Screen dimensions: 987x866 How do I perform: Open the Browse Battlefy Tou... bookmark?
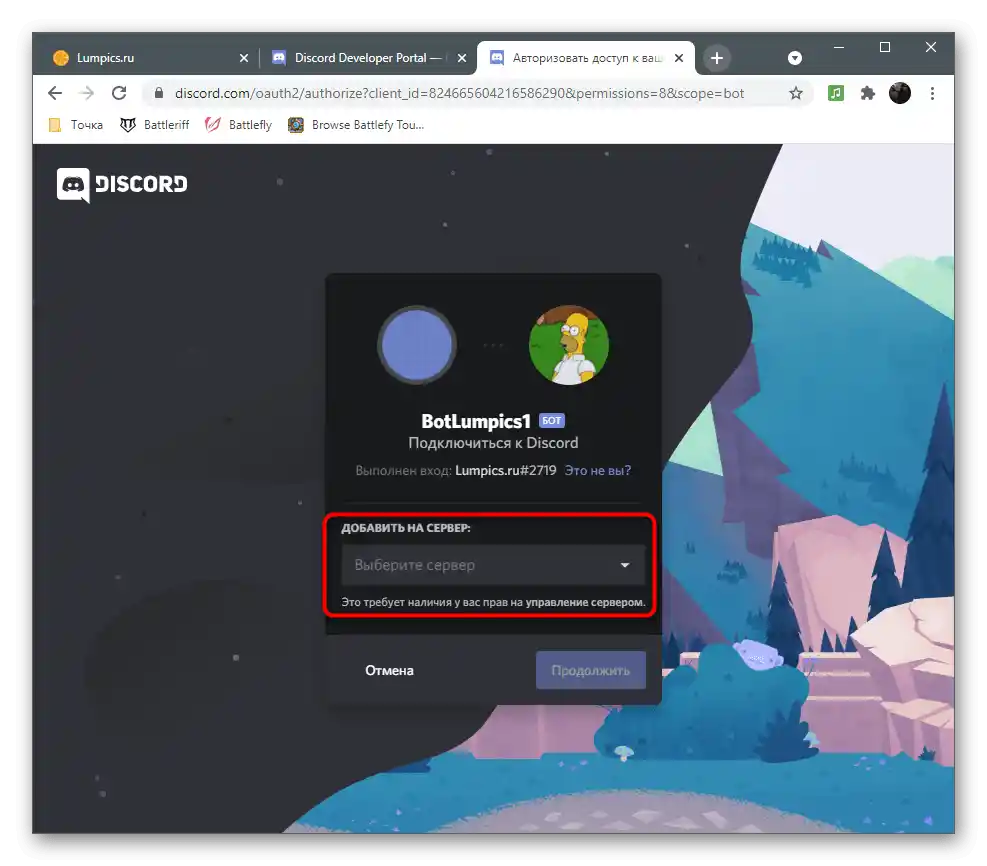click(356, 125)
